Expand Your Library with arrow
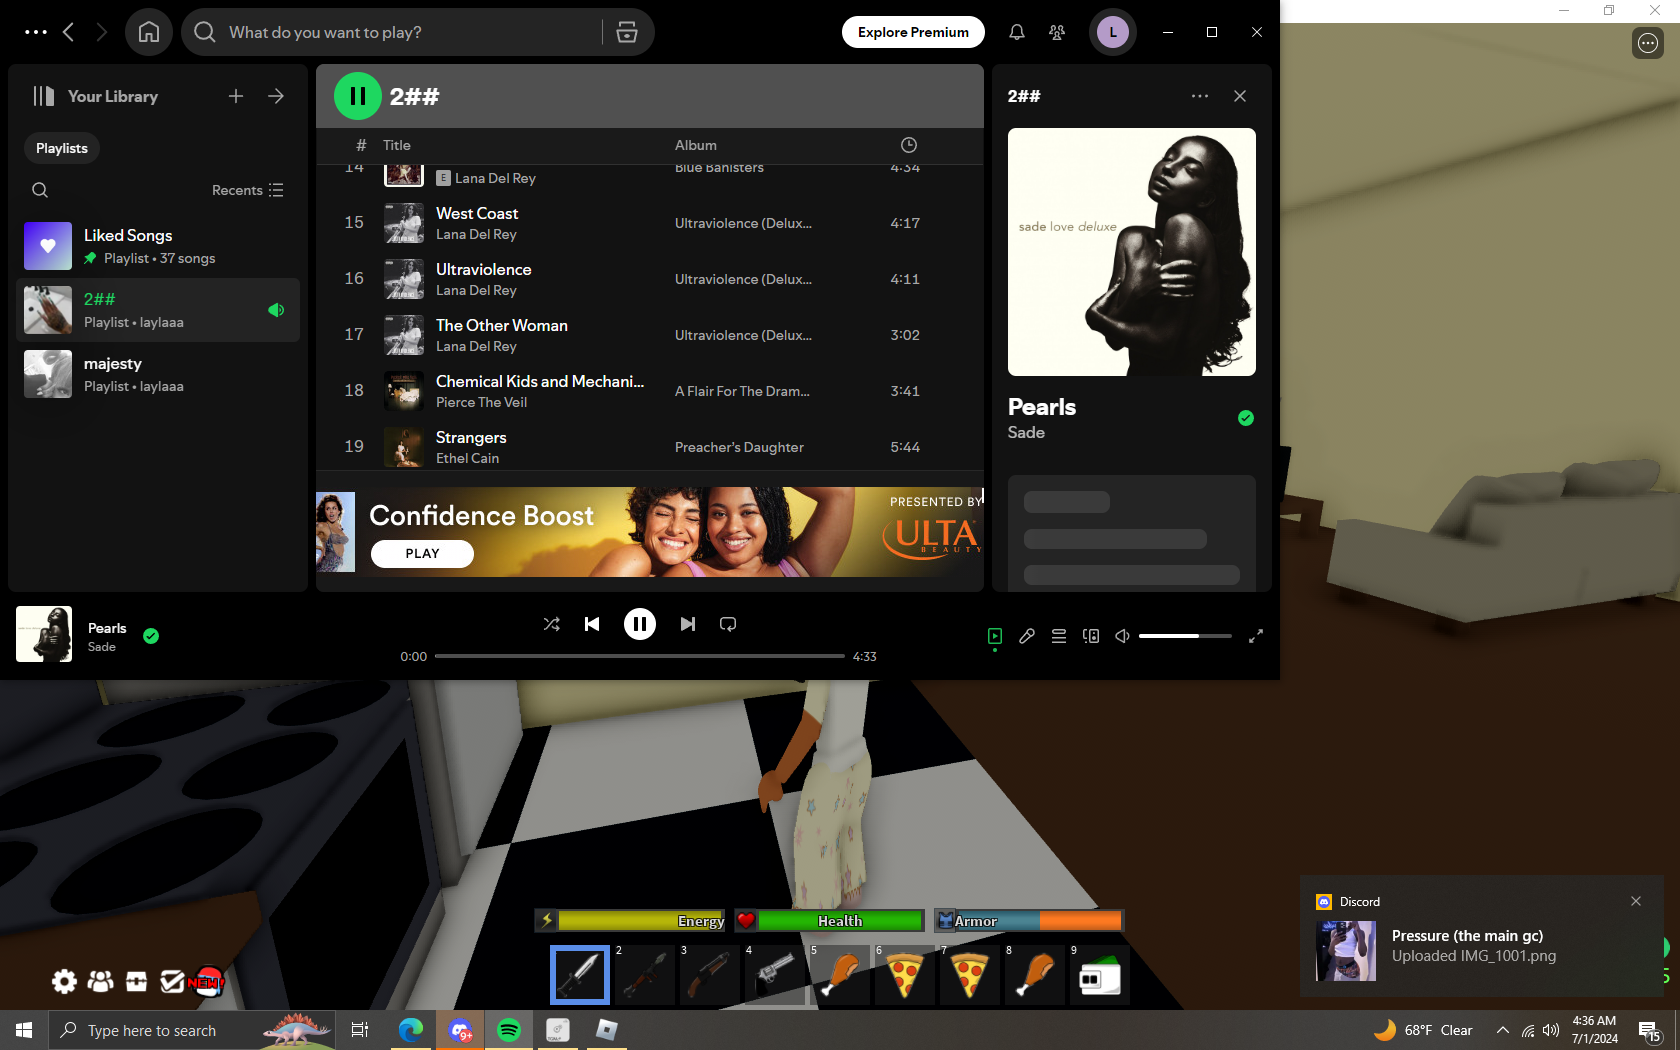 (x=276, y=96)
